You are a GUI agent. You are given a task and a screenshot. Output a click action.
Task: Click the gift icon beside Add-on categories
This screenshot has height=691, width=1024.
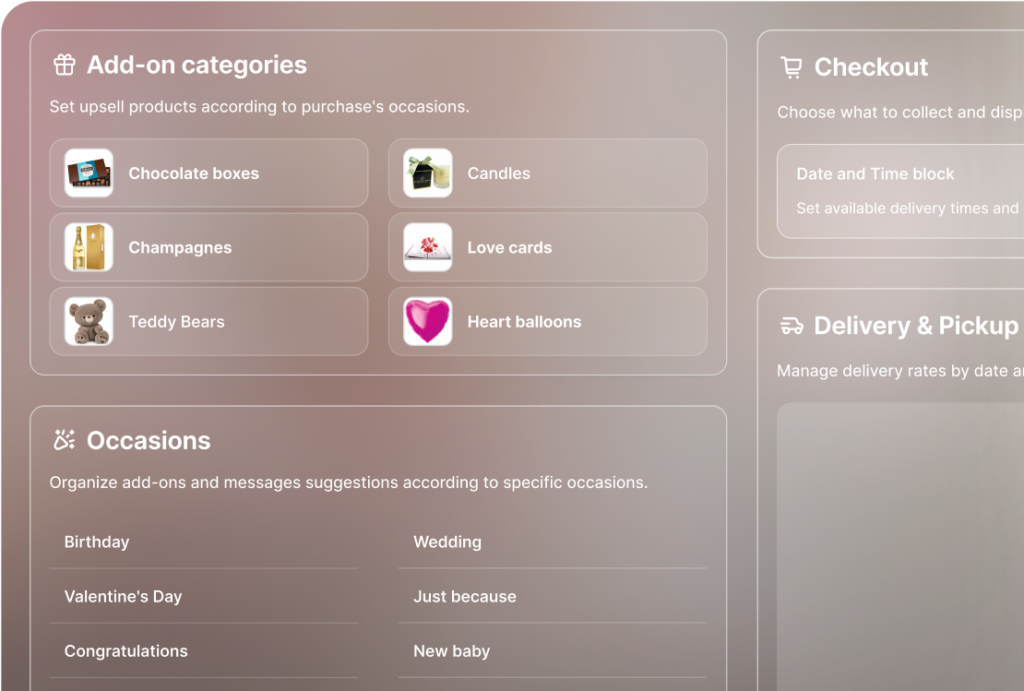coord(64,66)
